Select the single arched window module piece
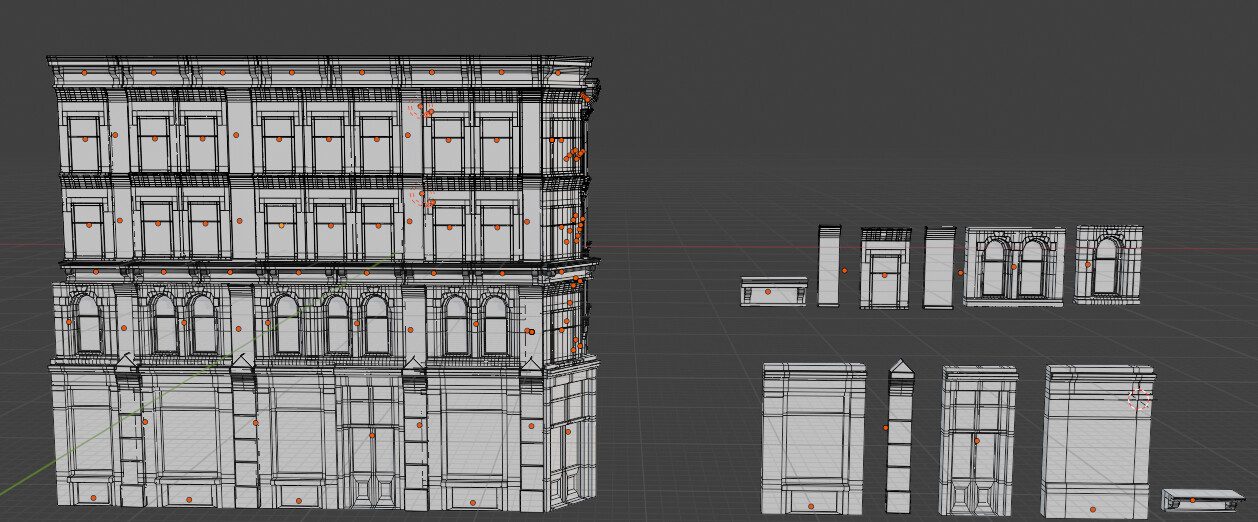Image resolution: width=1258 pixels, height=522 pixels. tap(1108, 264)
